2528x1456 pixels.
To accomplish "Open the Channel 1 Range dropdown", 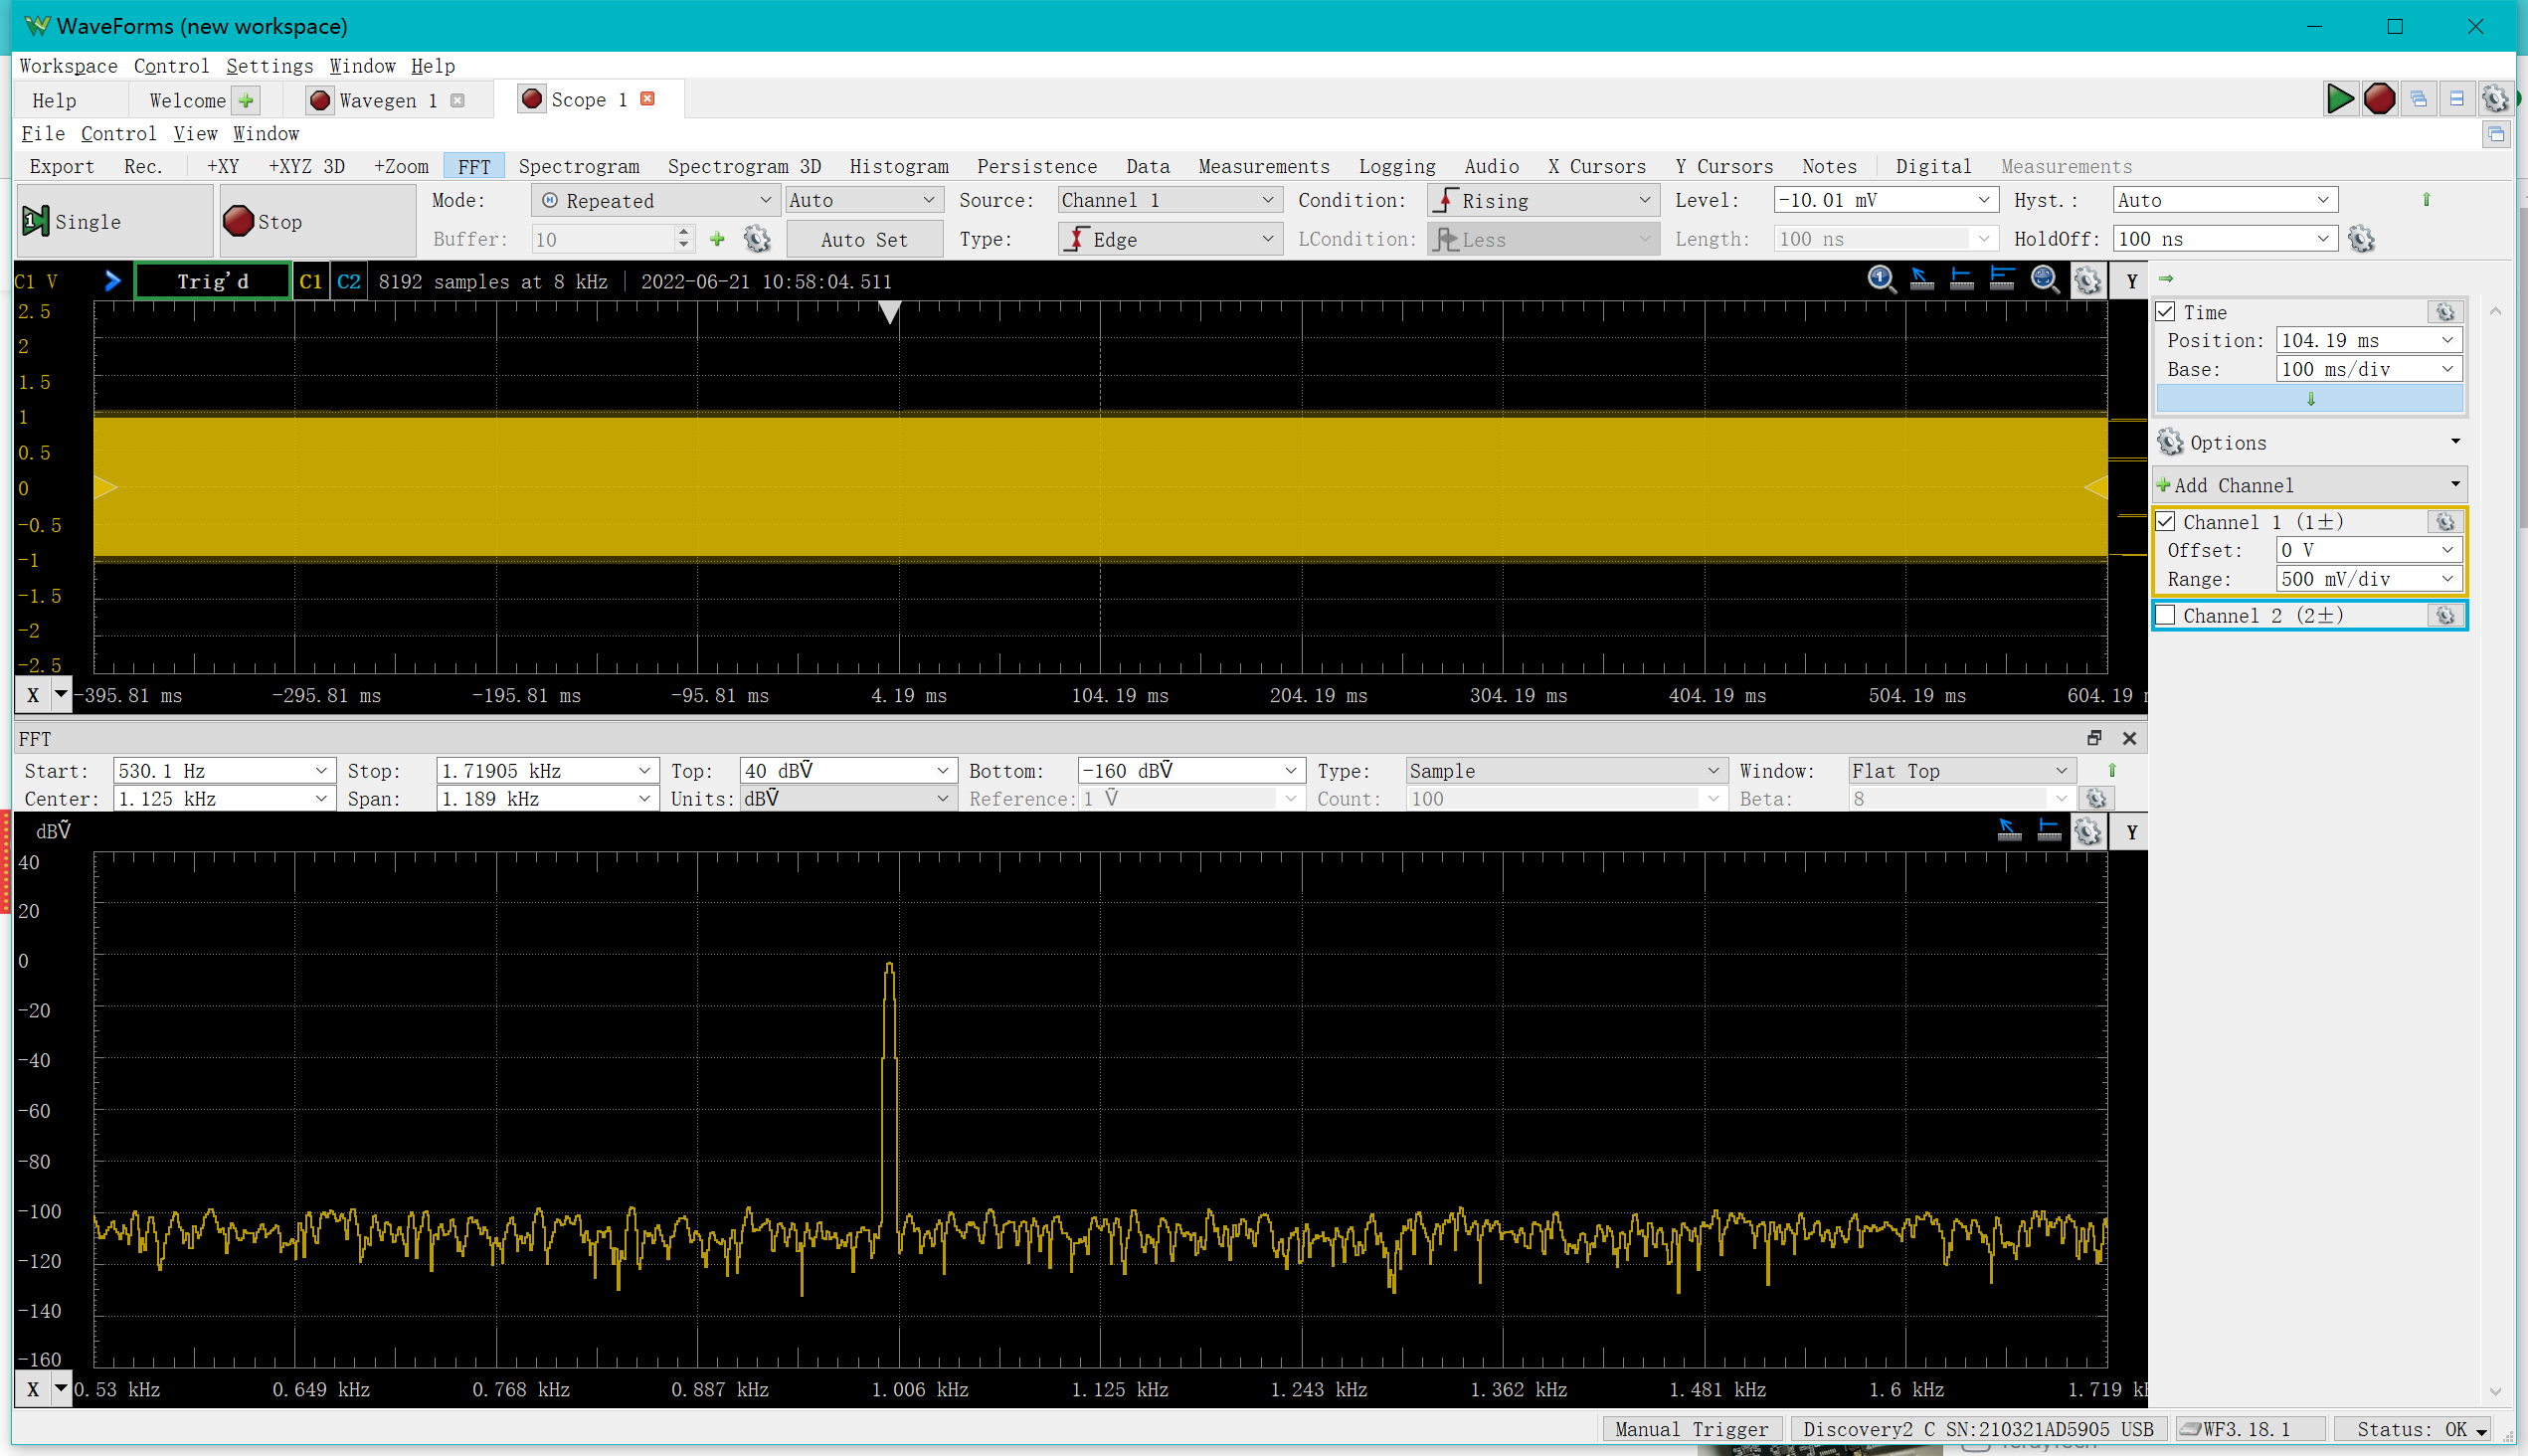I will click(2447, 579).
